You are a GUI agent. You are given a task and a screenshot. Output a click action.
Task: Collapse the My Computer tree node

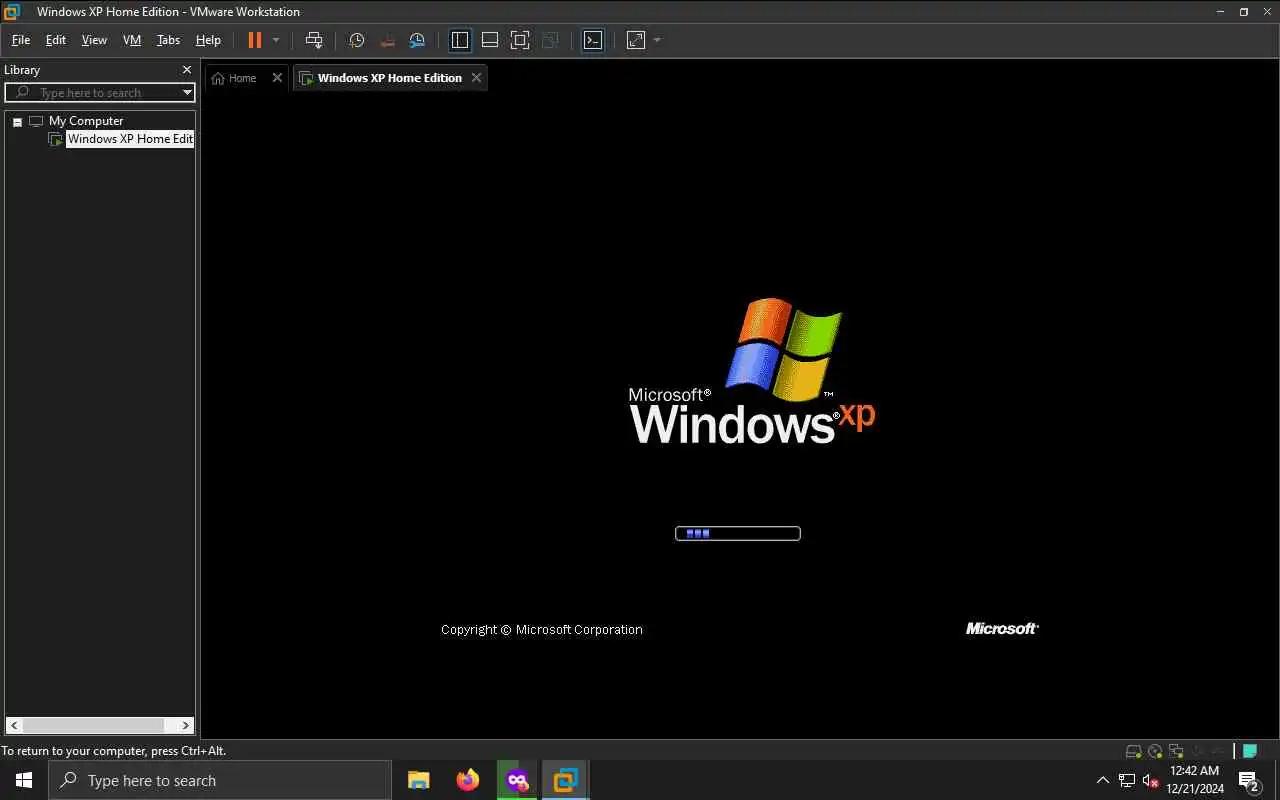click(17, 121)
